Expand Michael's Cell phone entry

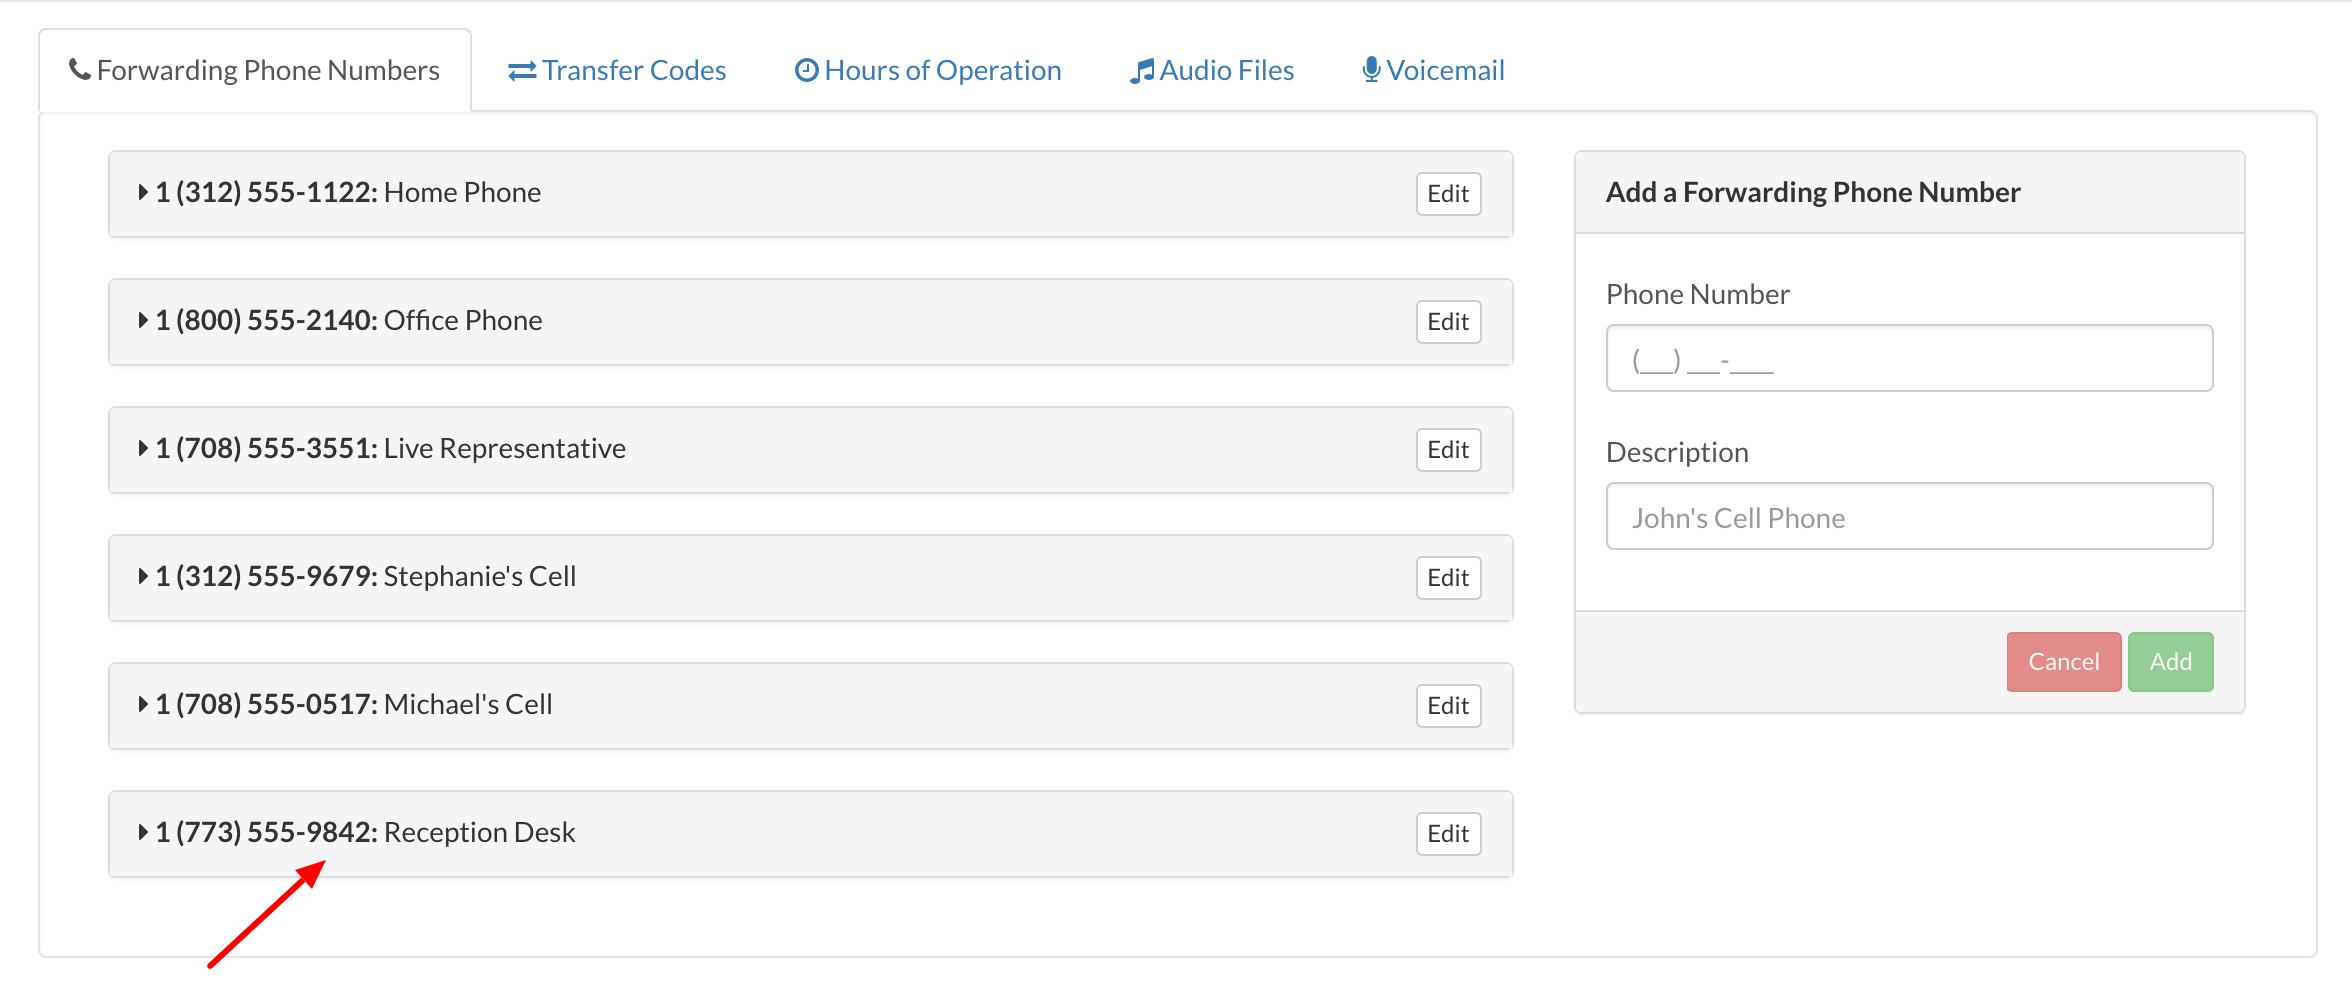point(142,704)
